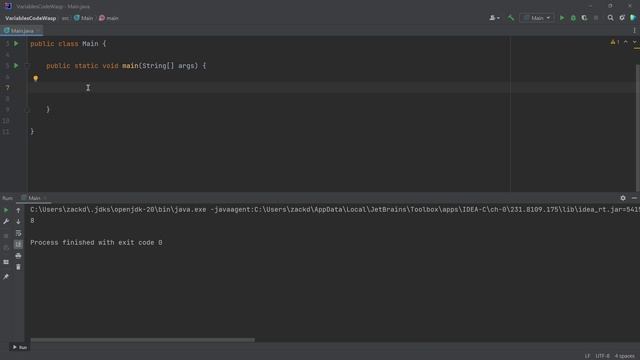
Task: Rerun Main from Run panel green arrow
Action: click(x=6, y=210)
